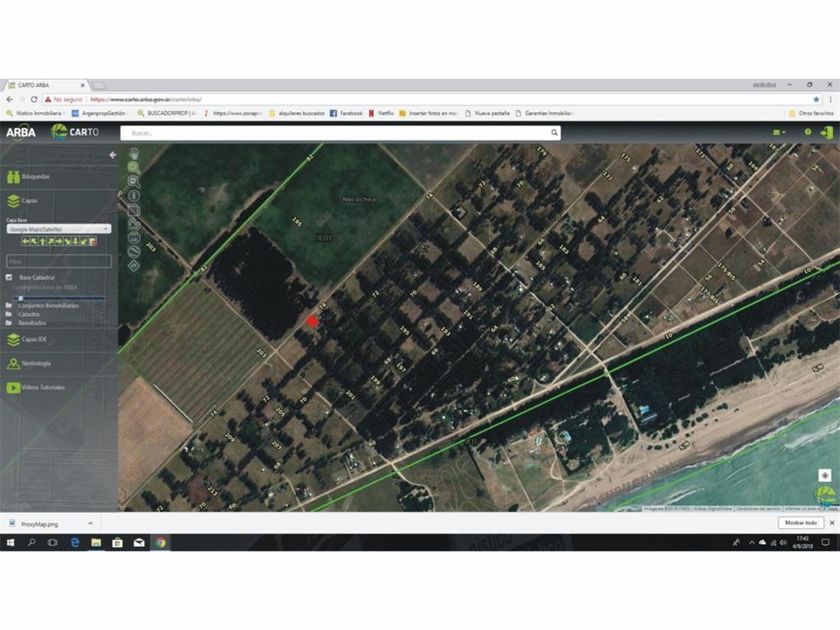Viewport: 840px width, 630px height.
Task: Expand the Conjuntos Inmobiliarios folder
Action: tap(44, 305)
